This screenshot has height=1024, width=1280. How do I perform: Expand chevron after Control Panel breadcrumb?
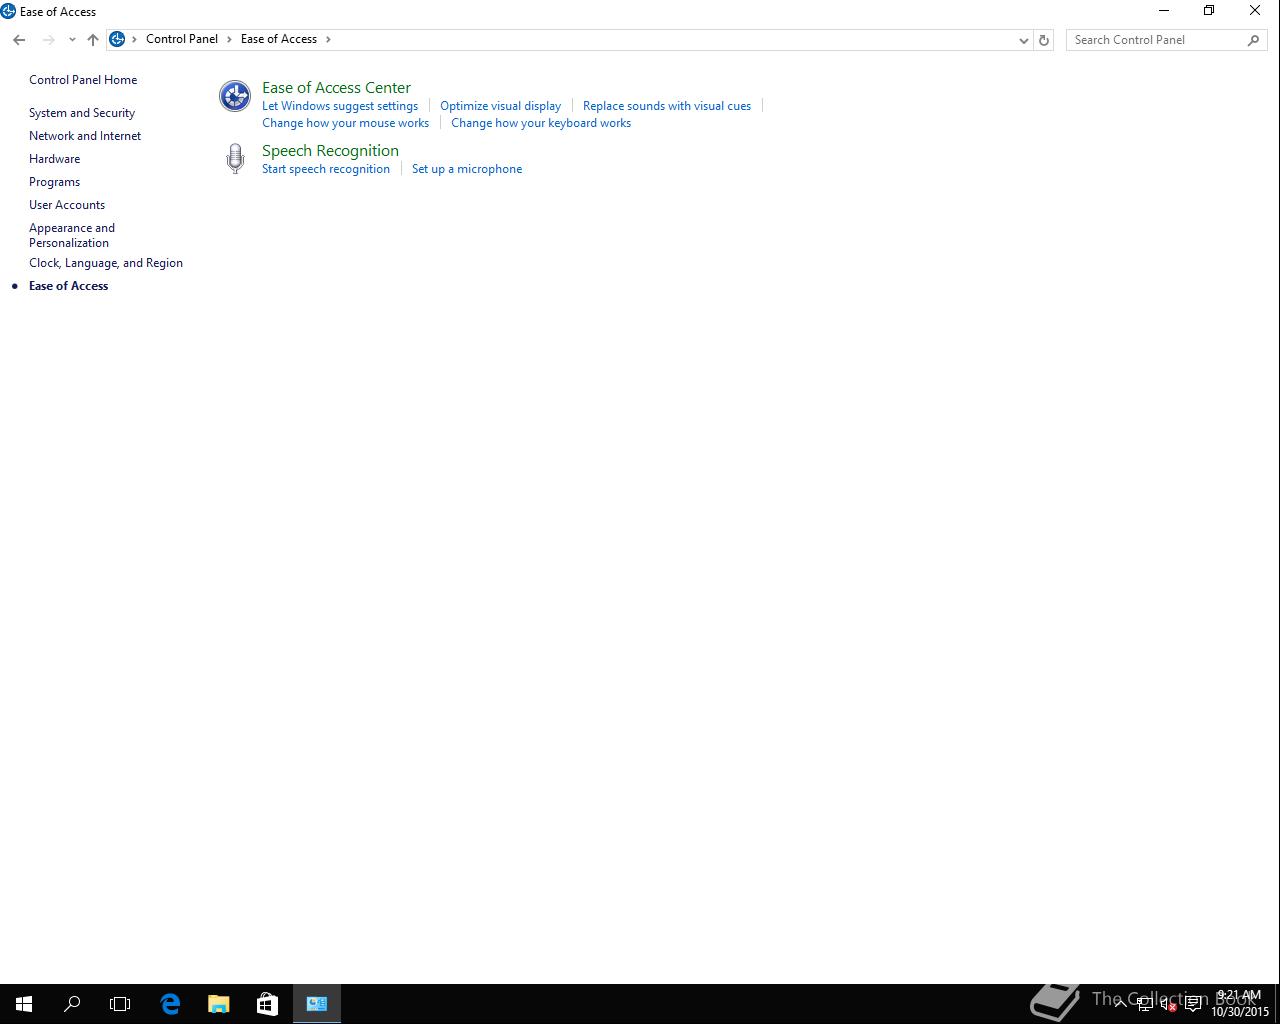[x=229, y=39]
